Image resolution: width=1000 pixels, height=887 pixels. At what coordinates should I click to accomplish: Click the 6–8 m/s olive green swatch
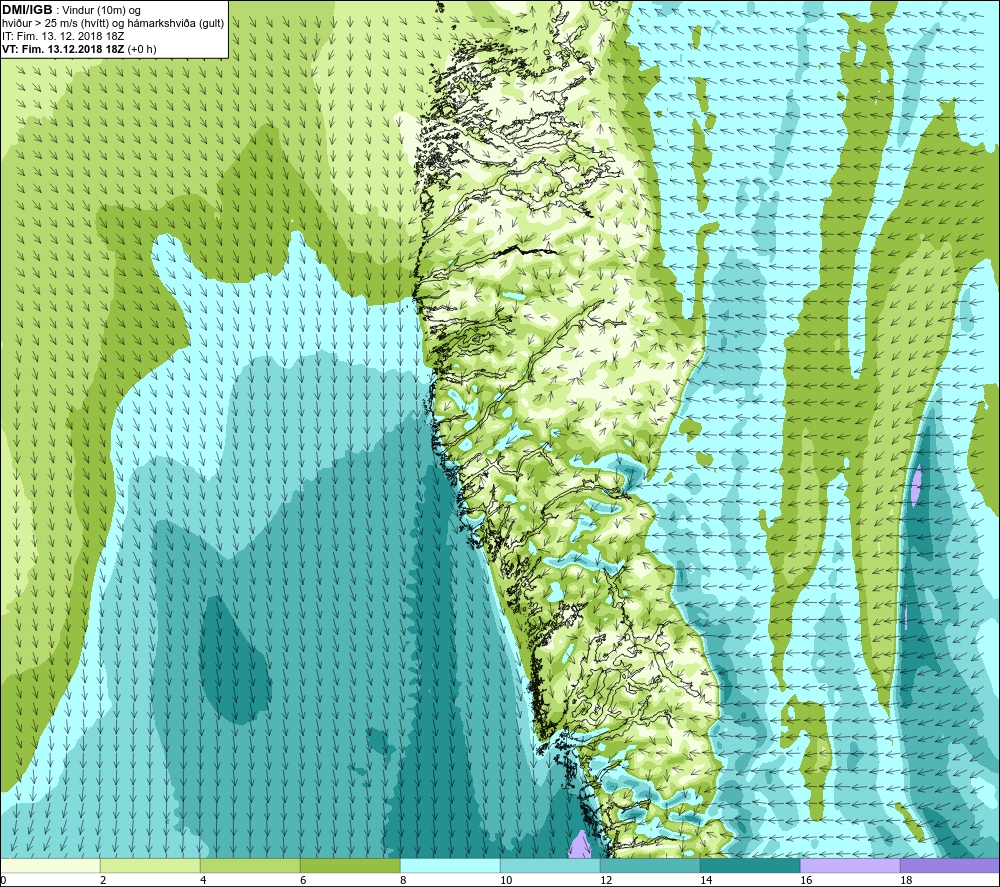(350, 865)
